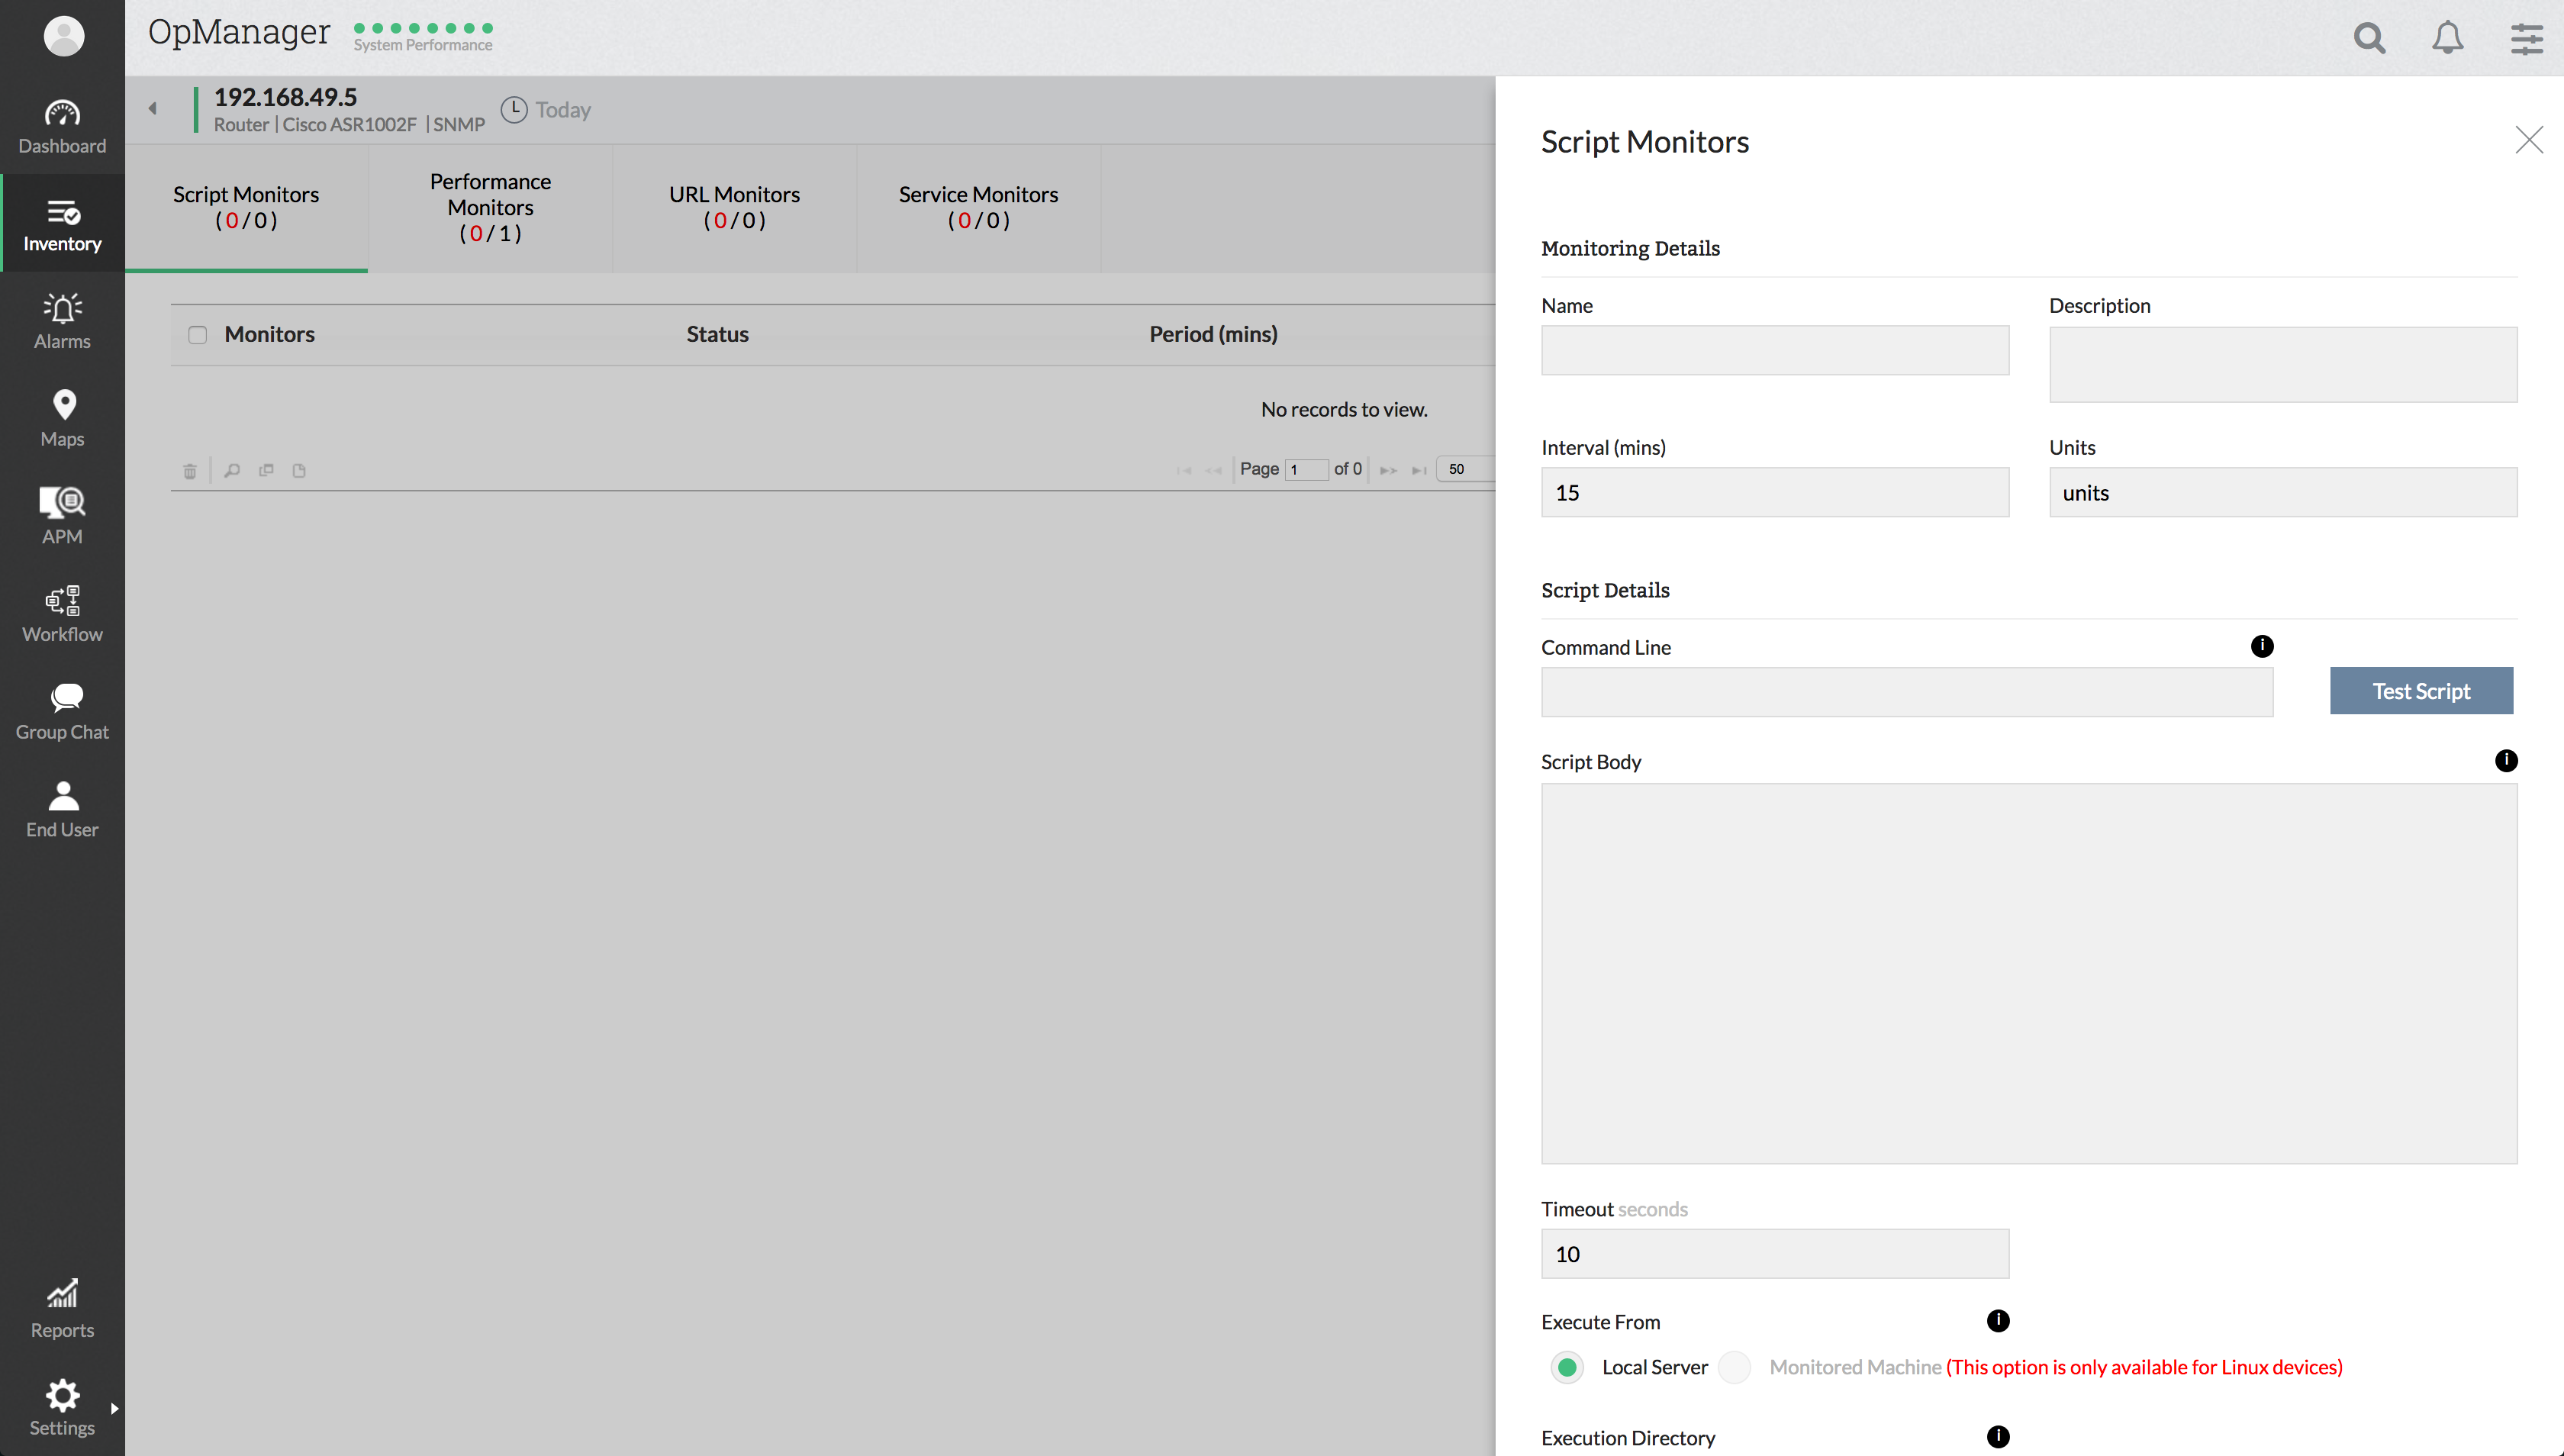The image size is (2564, 1456).
Task: Click into the Command Line input field
Action: pos(1906,692)
